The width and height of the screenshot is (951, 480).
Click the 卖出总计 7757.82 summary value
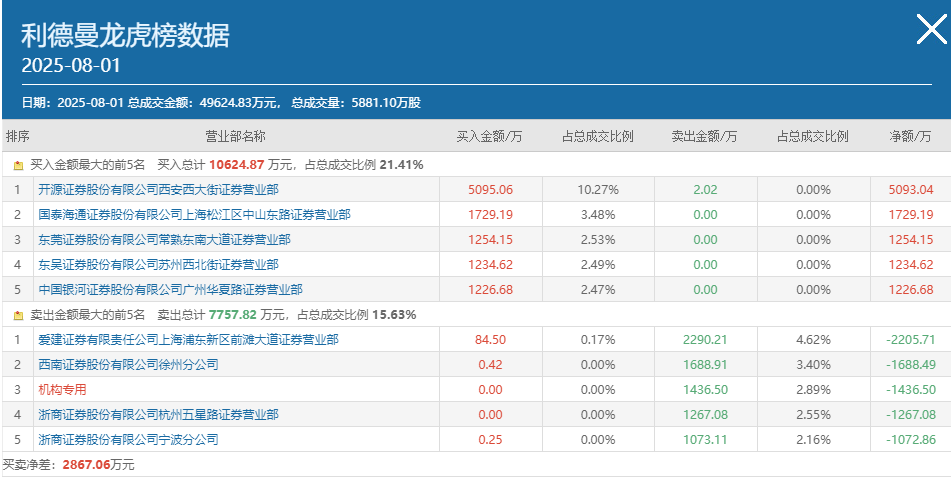(233, 314)
